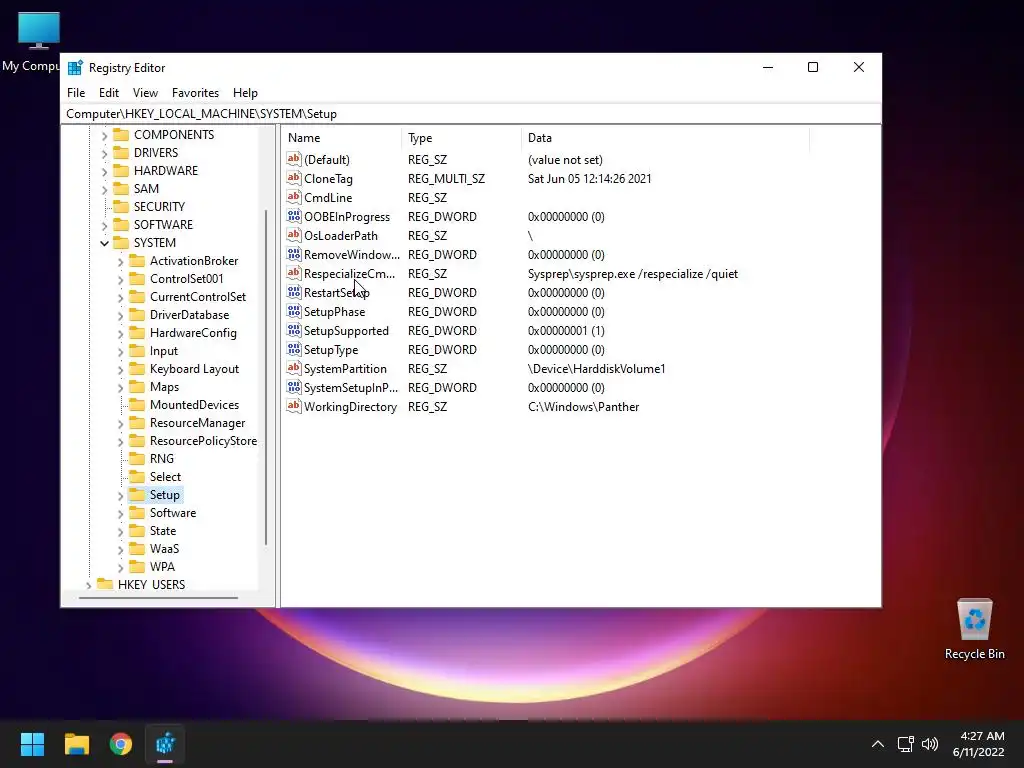Click the SetupSupported DWORD value icon
The height and width of the screenshot is (768, 1024).
[294, 330]
